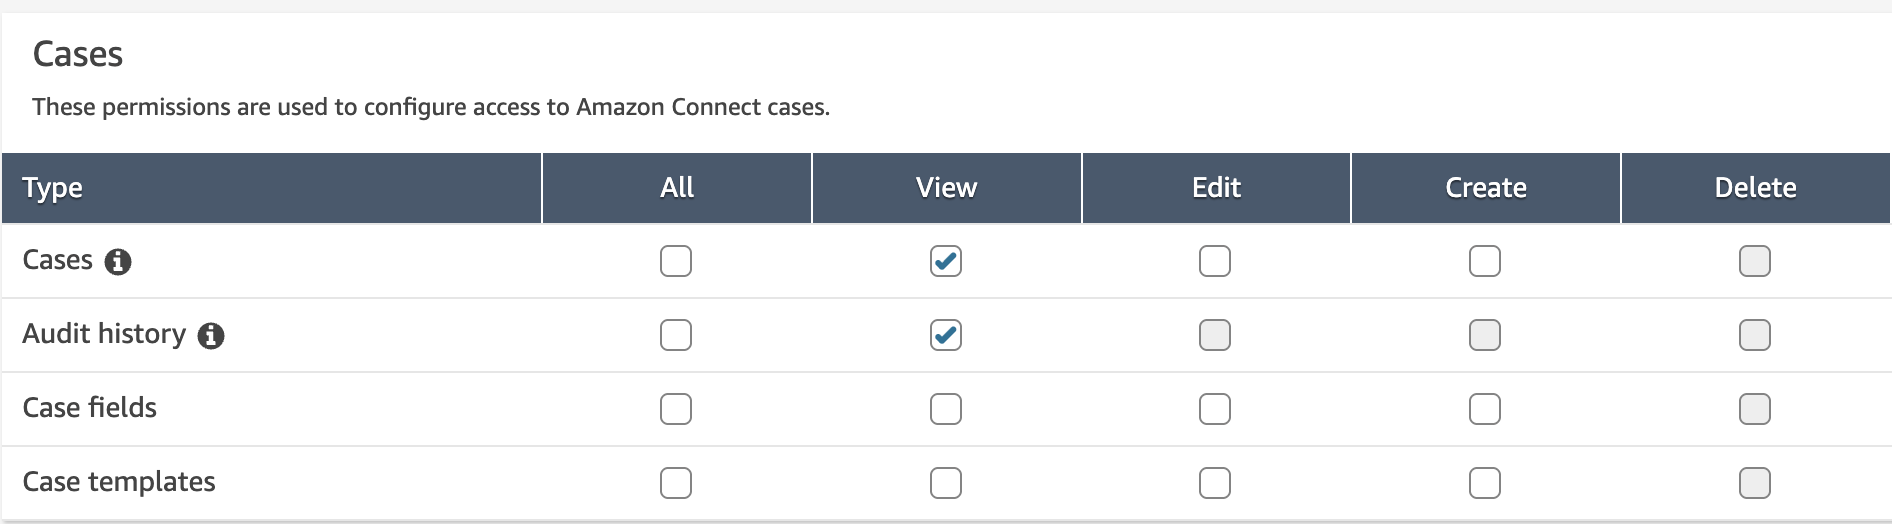Image resolution: width=1892 pixels, height=524 pixels.
Task: Select All checkbox for Case fields
Action: [x=676, y=409]
